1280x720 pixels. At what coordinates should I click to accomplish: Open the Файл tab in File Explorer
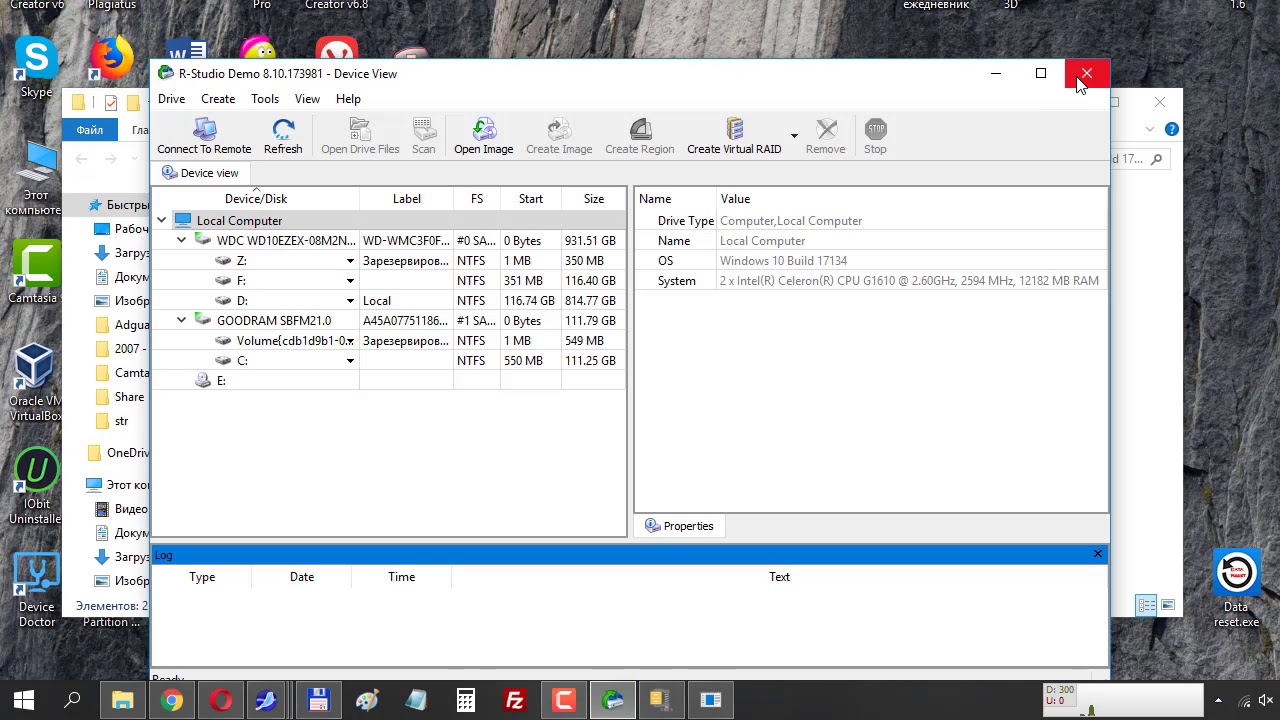pyautogui.click(x=89, y=129)
